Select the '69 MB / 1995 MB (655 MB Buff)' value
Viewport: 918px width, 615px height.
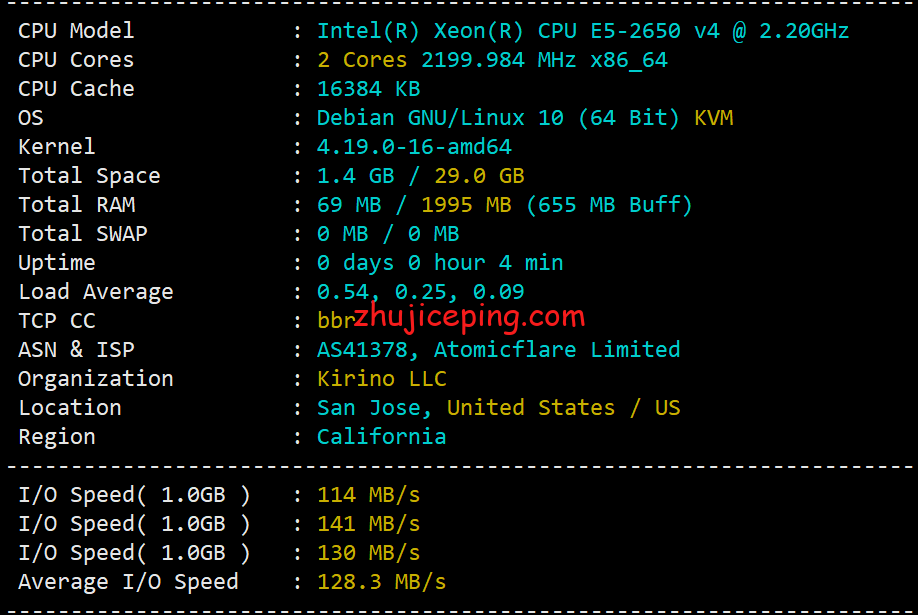[x=505, y=204]
